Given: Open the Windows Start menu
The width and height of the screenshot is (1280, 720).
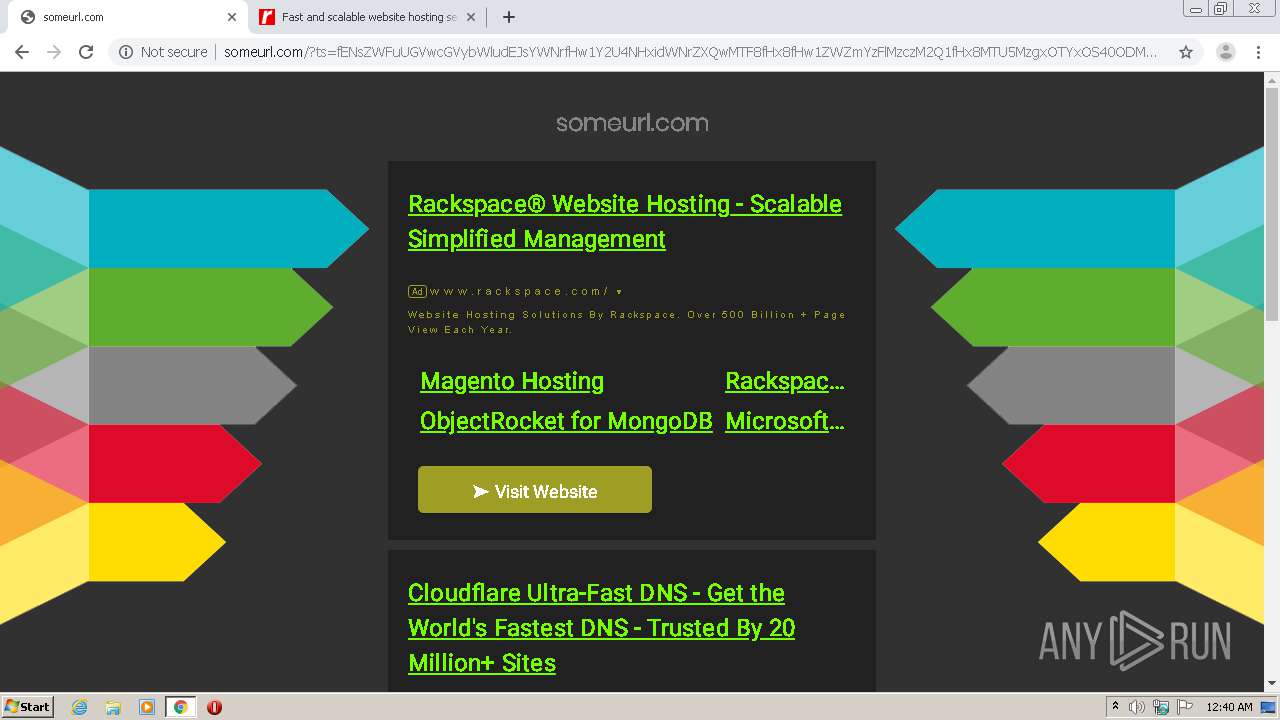Looking at the screenshot, I should [x=27, y=706].
